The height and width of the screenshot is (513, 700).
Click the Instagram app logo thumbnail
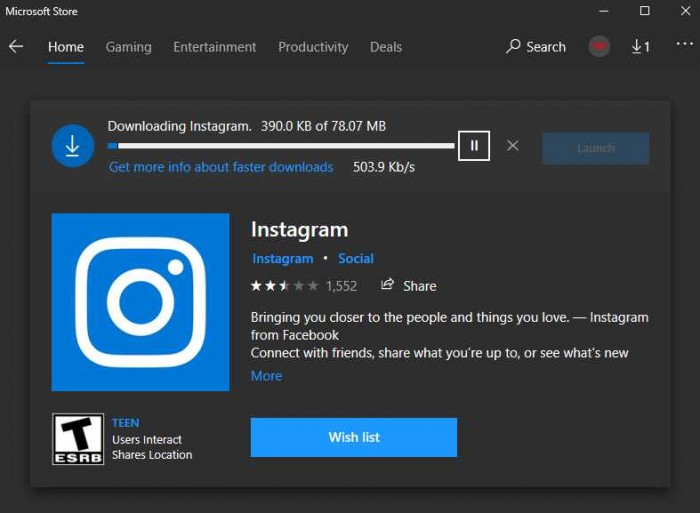[x=140, y=302]
